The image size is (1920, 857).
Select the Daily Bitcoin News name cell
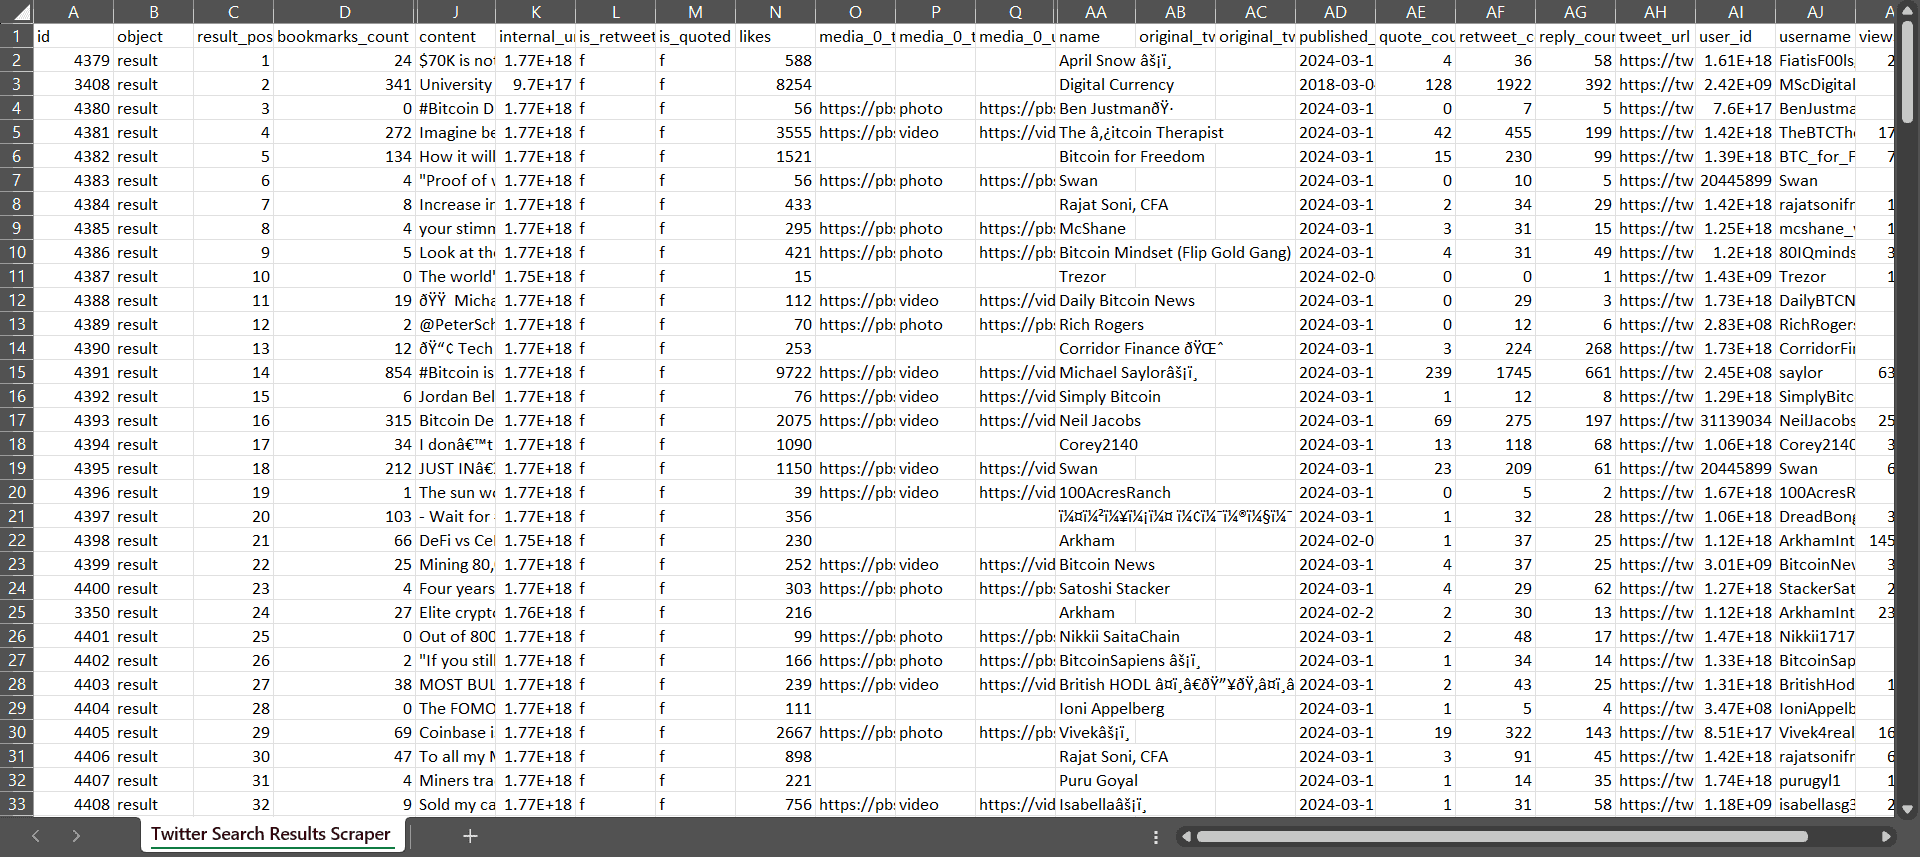(x=1096, y=300)
